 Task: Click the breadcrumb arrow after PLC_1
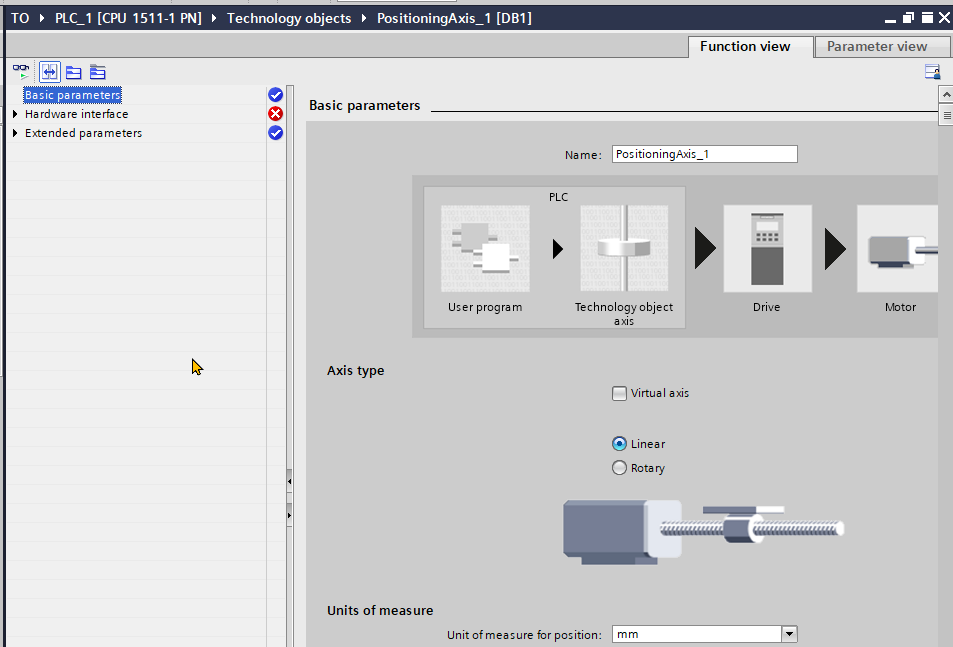[214, 18]
